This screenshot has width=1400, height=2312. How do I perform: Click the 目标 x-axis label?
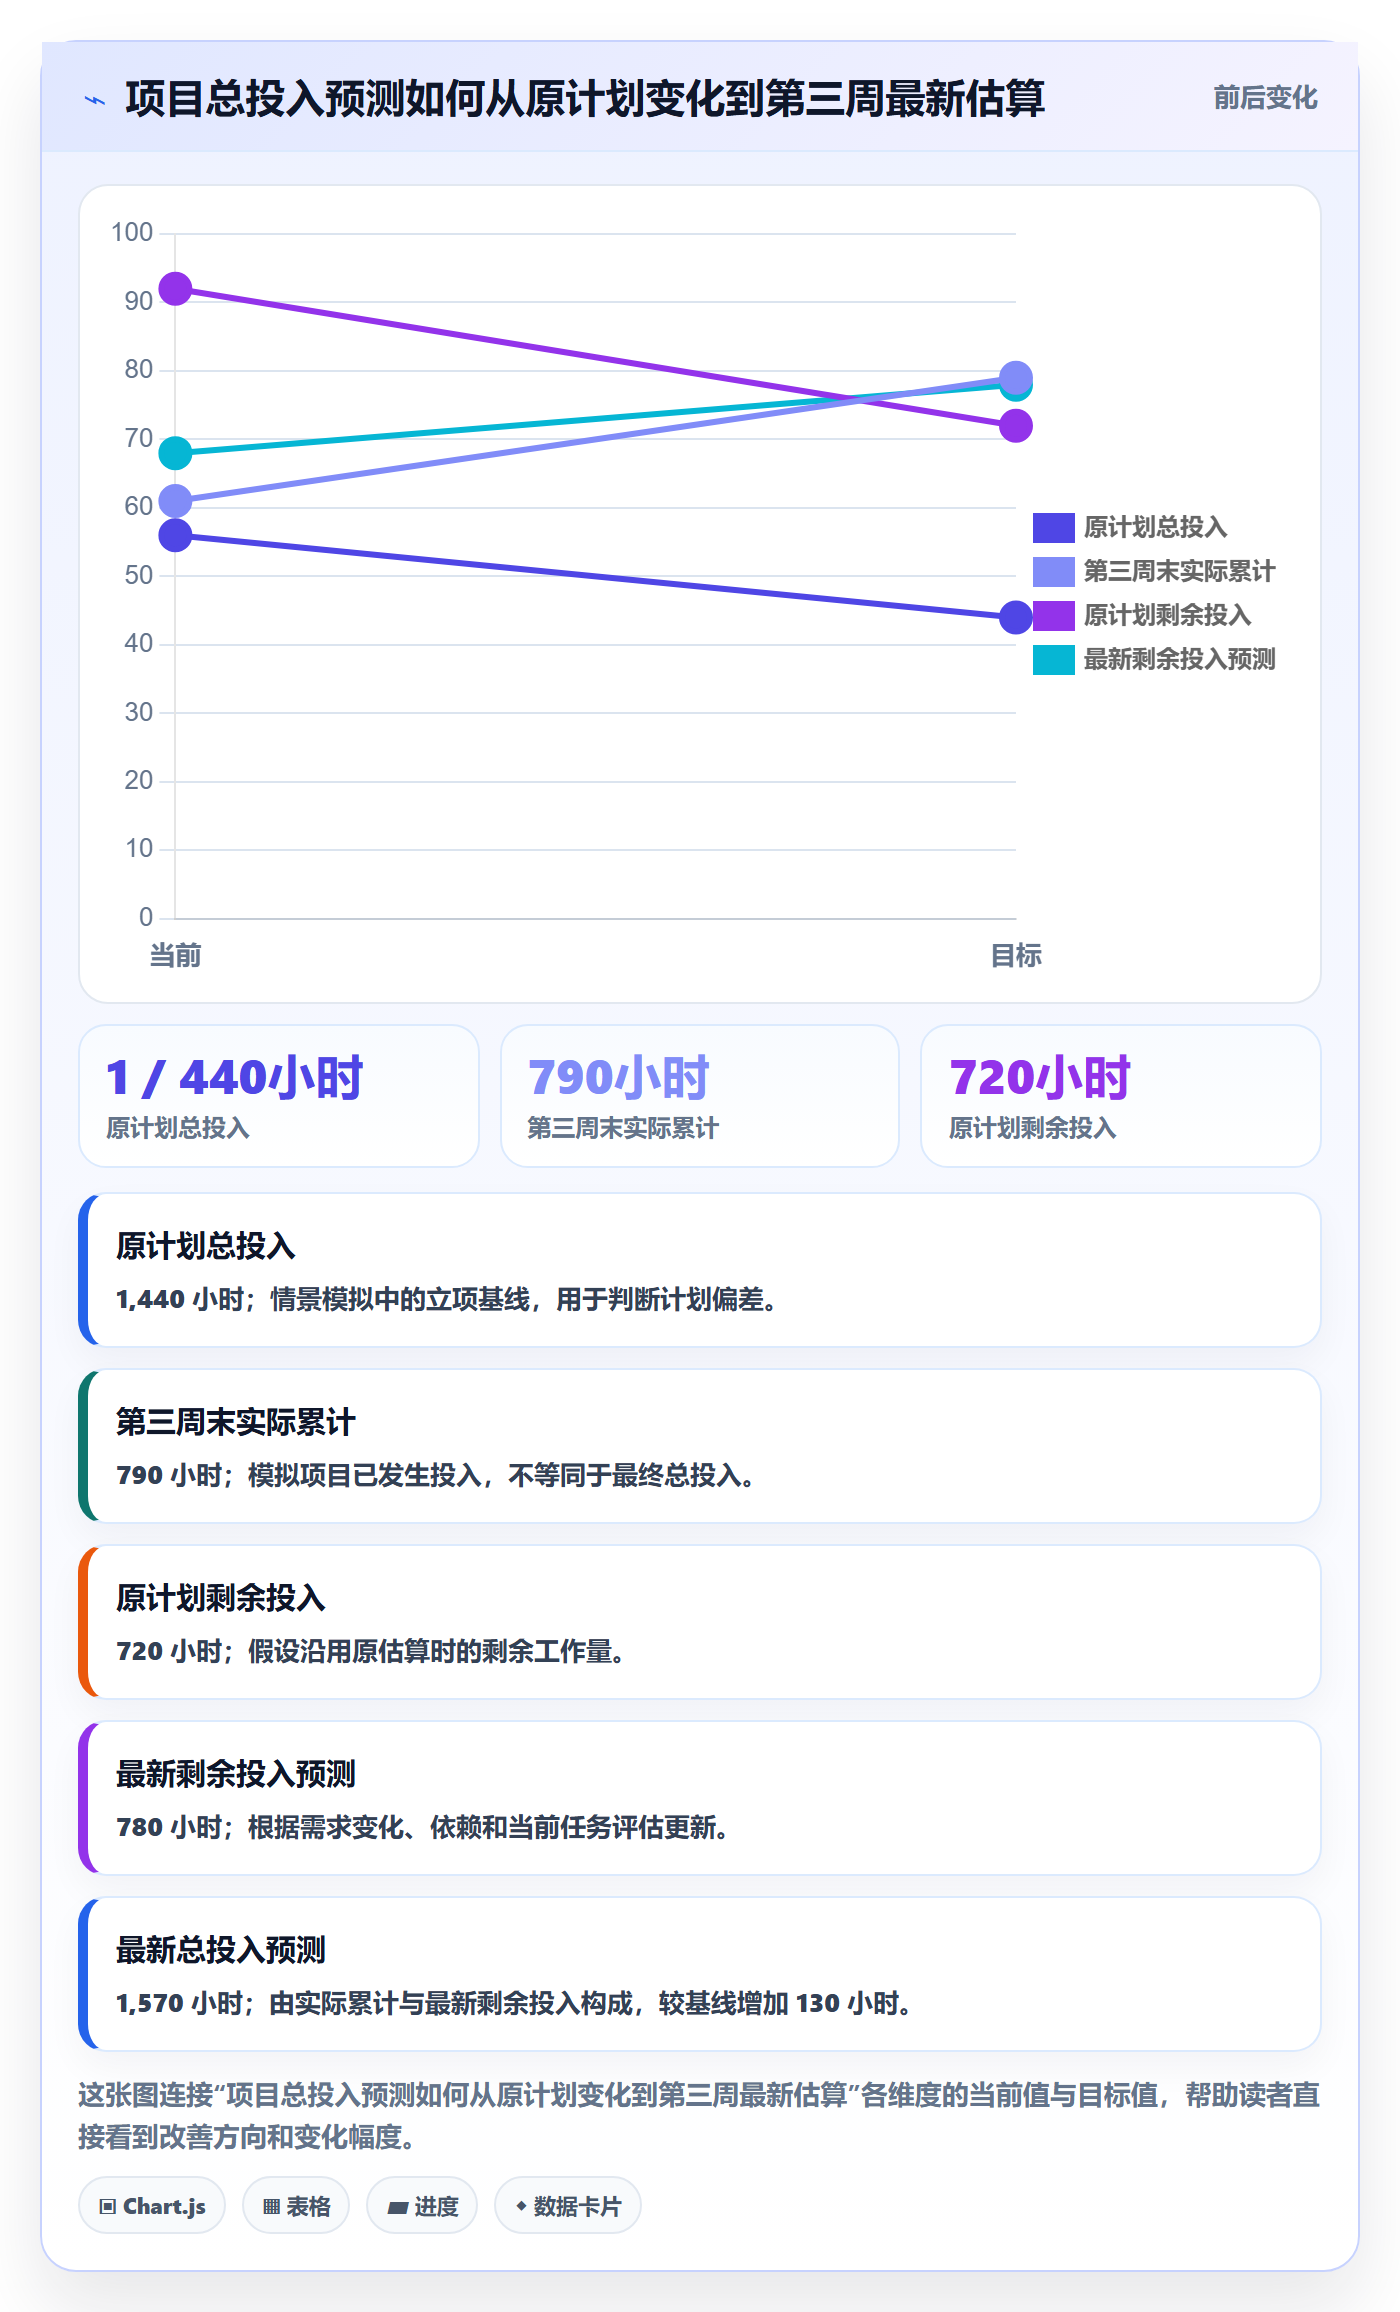pos(1016,956)
